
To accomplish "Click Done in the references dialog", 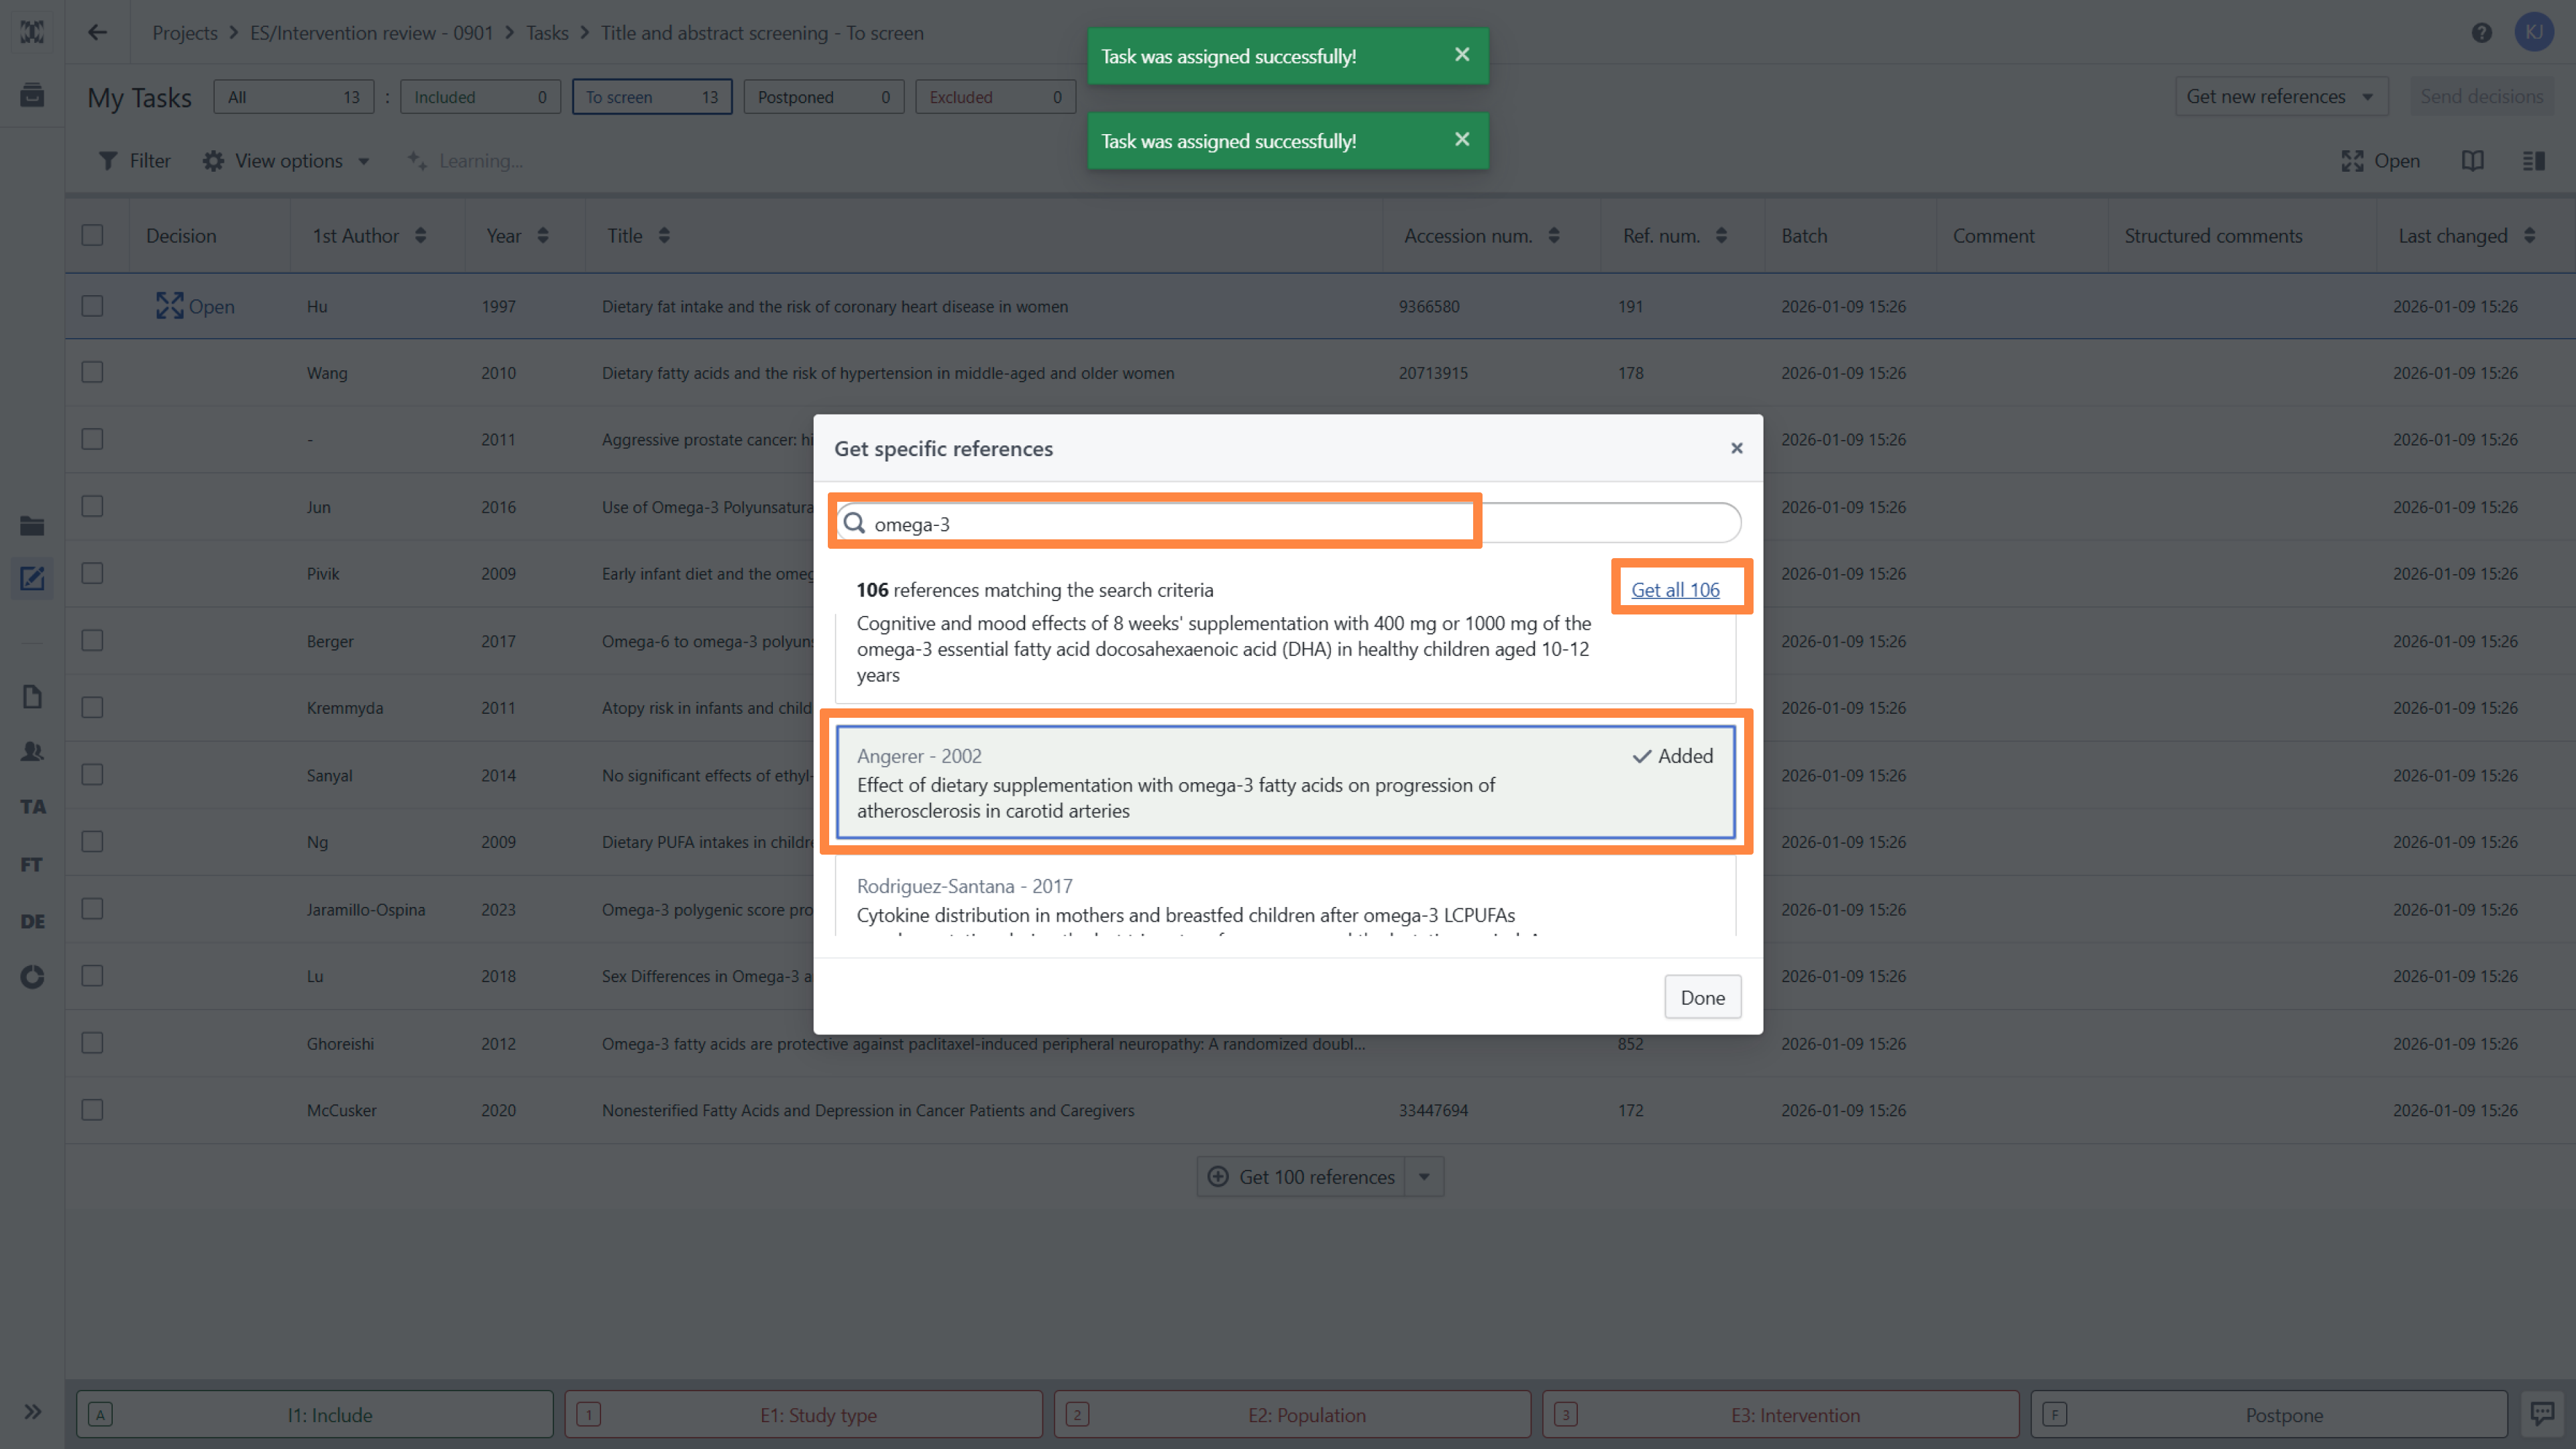I will (1702, 997).
